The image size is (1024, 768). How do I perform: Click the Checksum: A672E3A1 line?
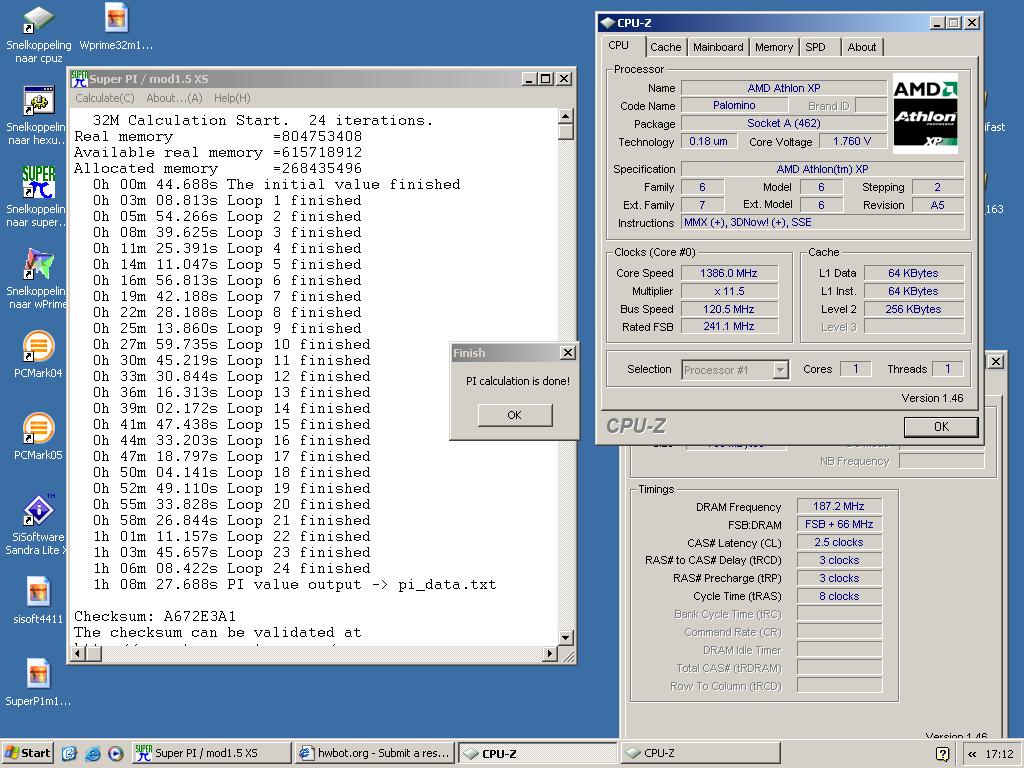[155, 616]
